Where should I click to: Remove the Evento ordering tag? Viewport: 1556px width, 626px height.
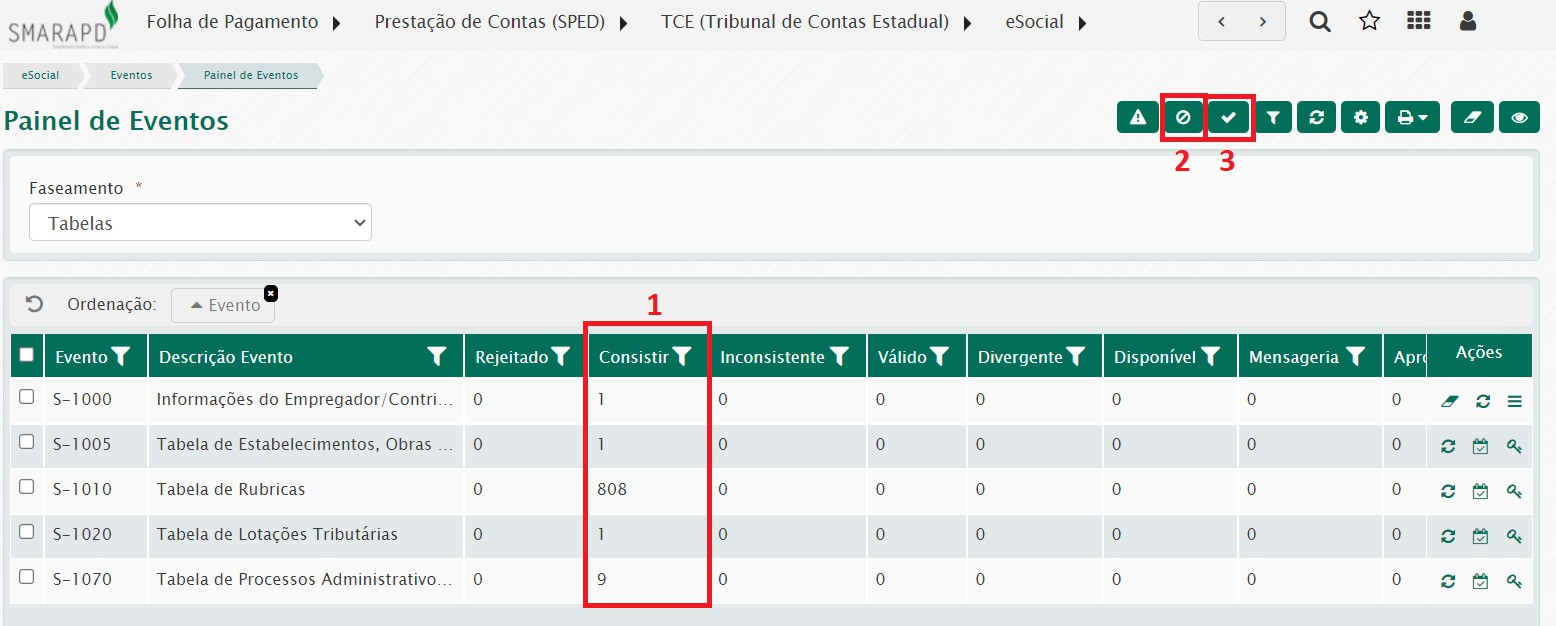pos(271,293)
